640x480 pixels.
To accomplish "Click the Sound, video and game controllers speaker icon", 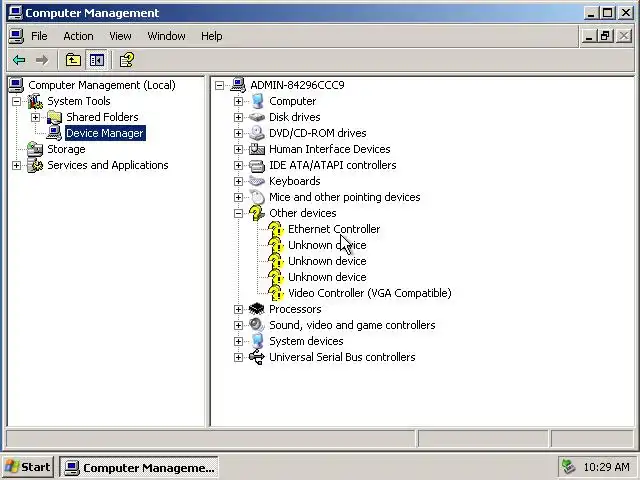I will (x=257, y=325).
